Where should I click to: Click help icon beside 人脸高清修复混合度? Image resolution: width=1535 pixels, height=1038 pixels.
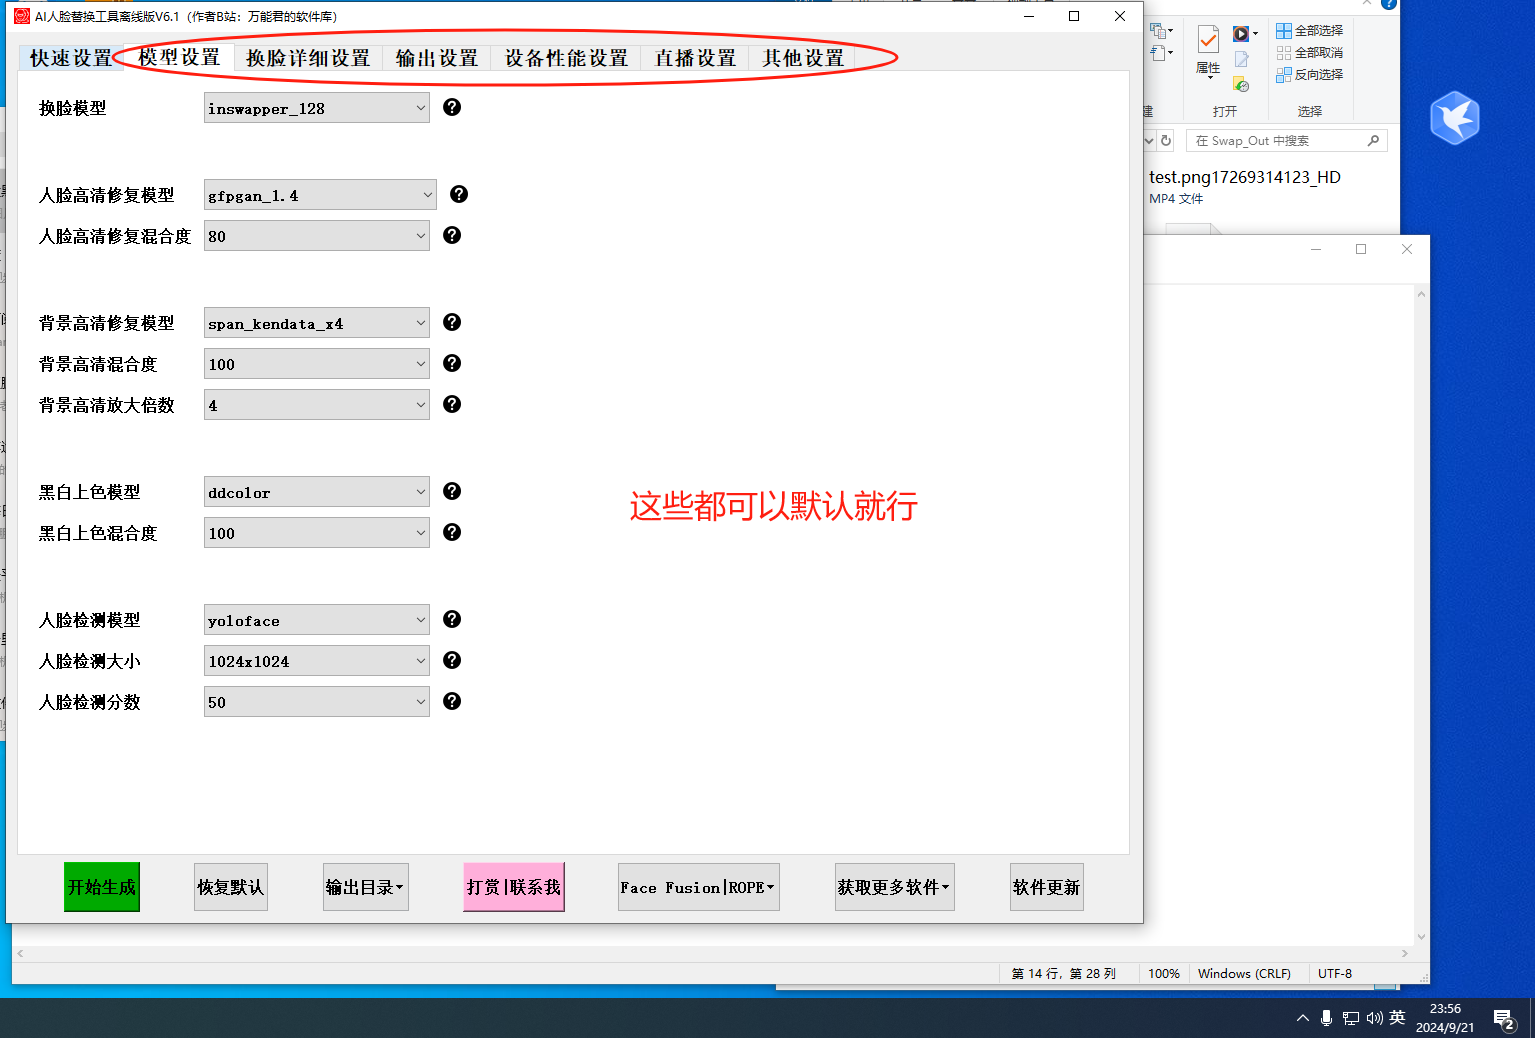pos(452,235)
